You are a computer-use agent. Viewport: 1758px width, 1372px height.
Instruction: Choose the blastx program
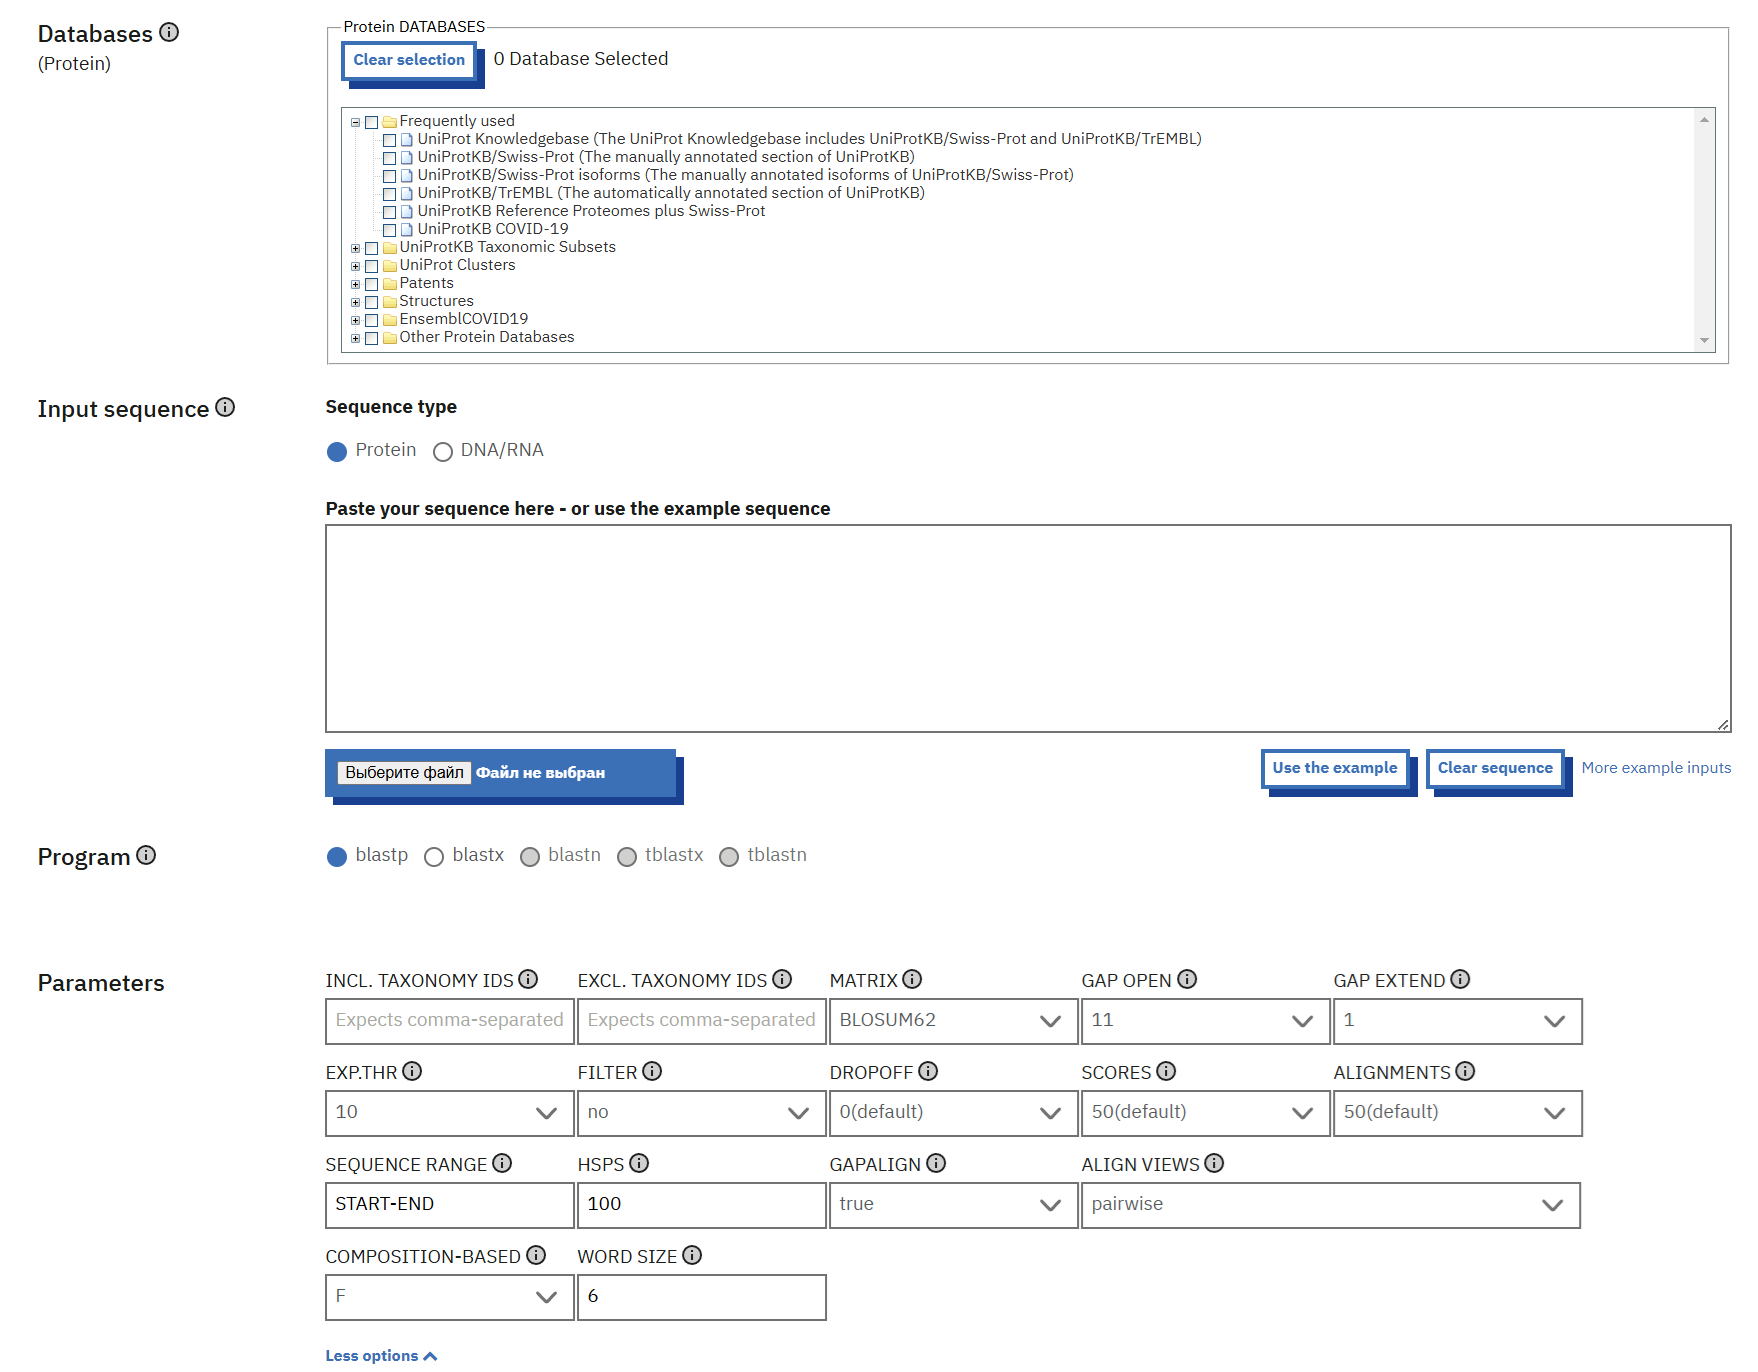click(434, 857)
